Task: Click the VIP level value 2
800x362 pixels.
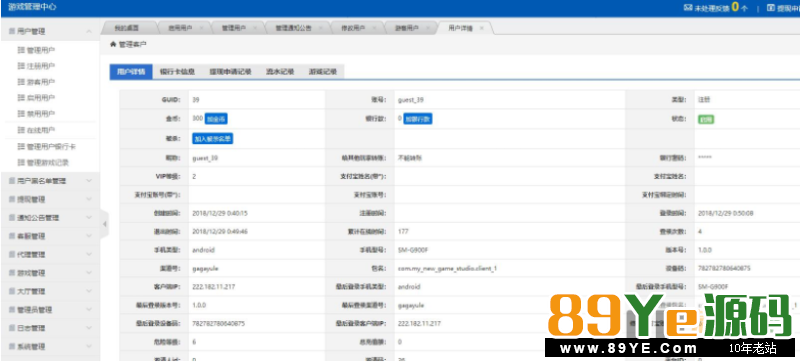Action: 194,176
